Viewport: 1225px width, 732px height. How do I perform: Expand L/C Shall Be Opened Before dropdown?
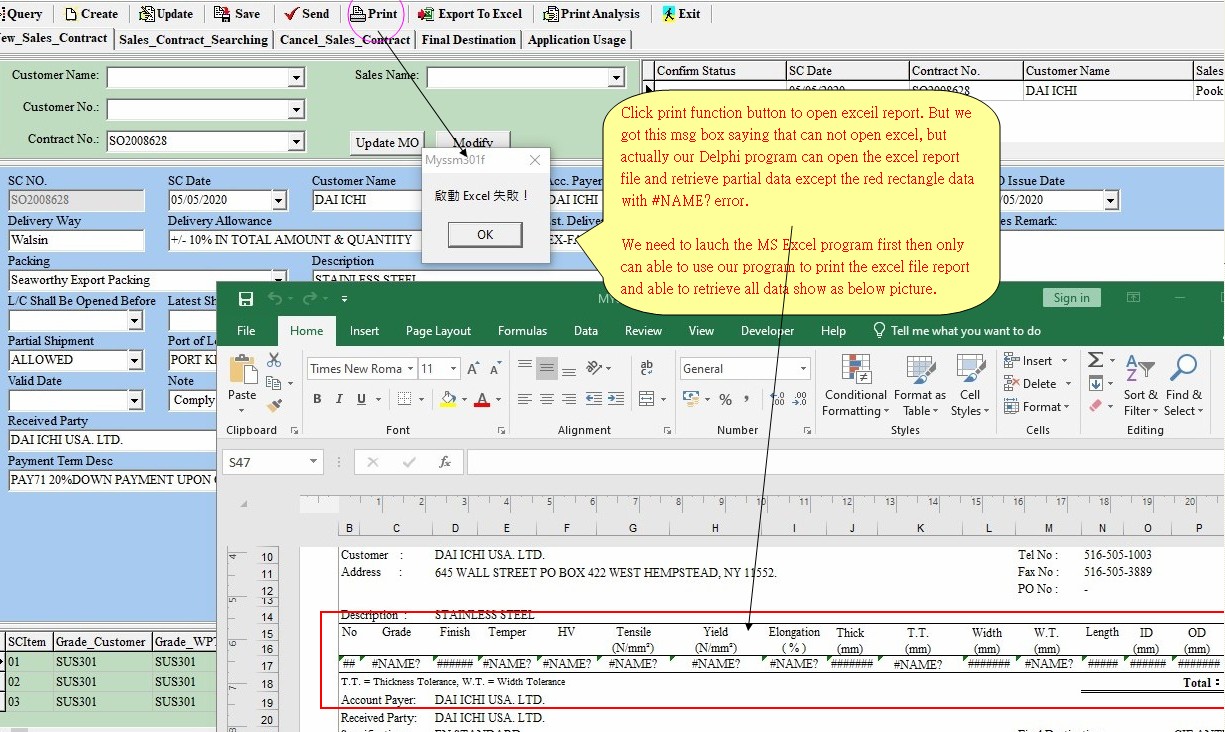pyautogui.click(x=135, y=320)
